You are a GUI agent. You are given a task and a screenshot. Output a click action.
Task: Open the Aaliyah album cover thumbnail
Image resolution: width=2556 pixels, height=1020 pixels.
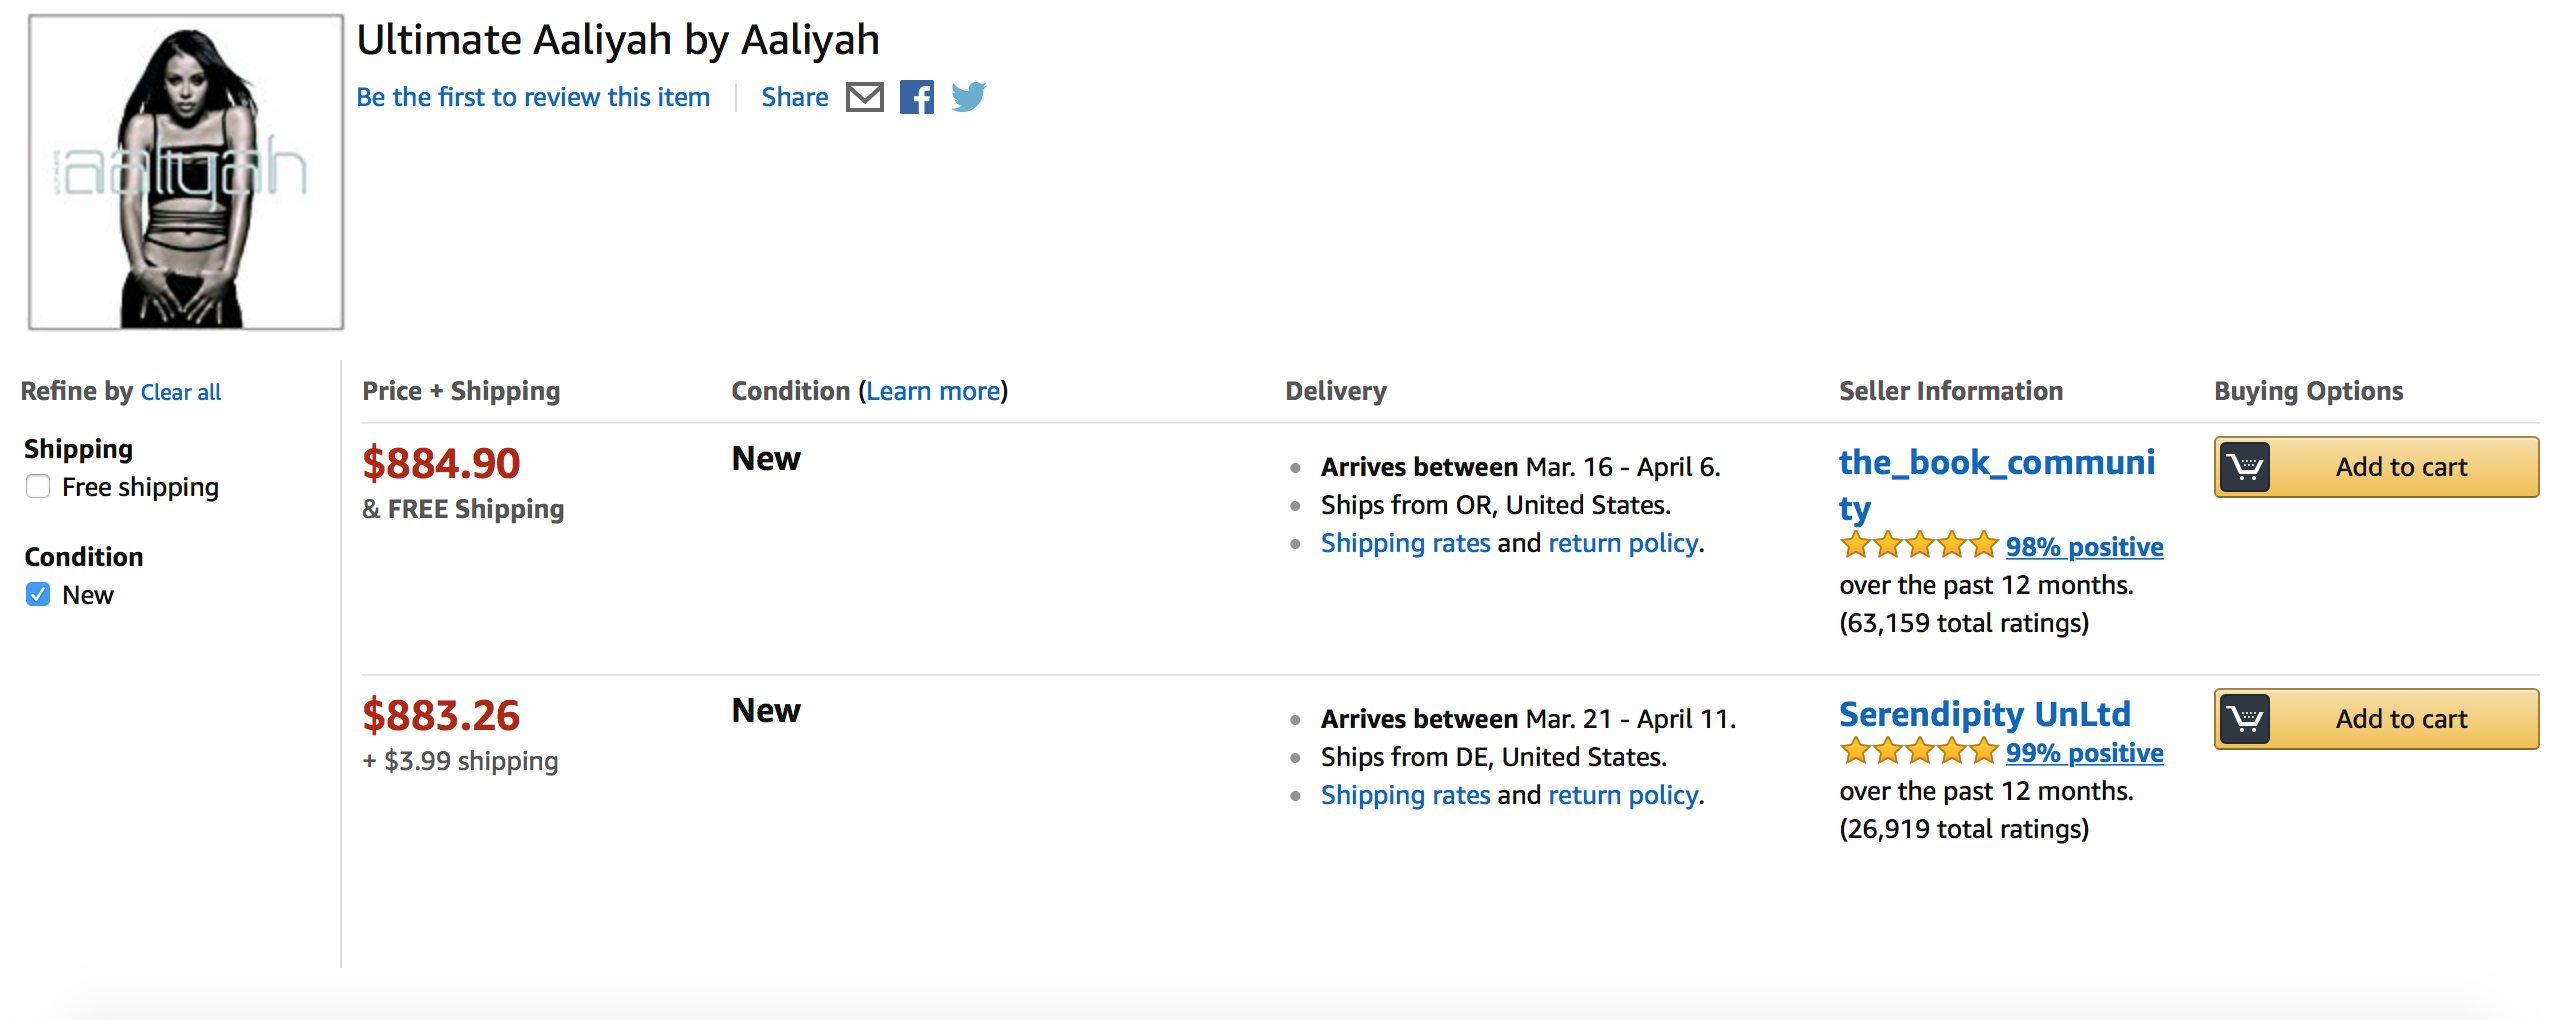pyautogui.click(x=186, y=172)
